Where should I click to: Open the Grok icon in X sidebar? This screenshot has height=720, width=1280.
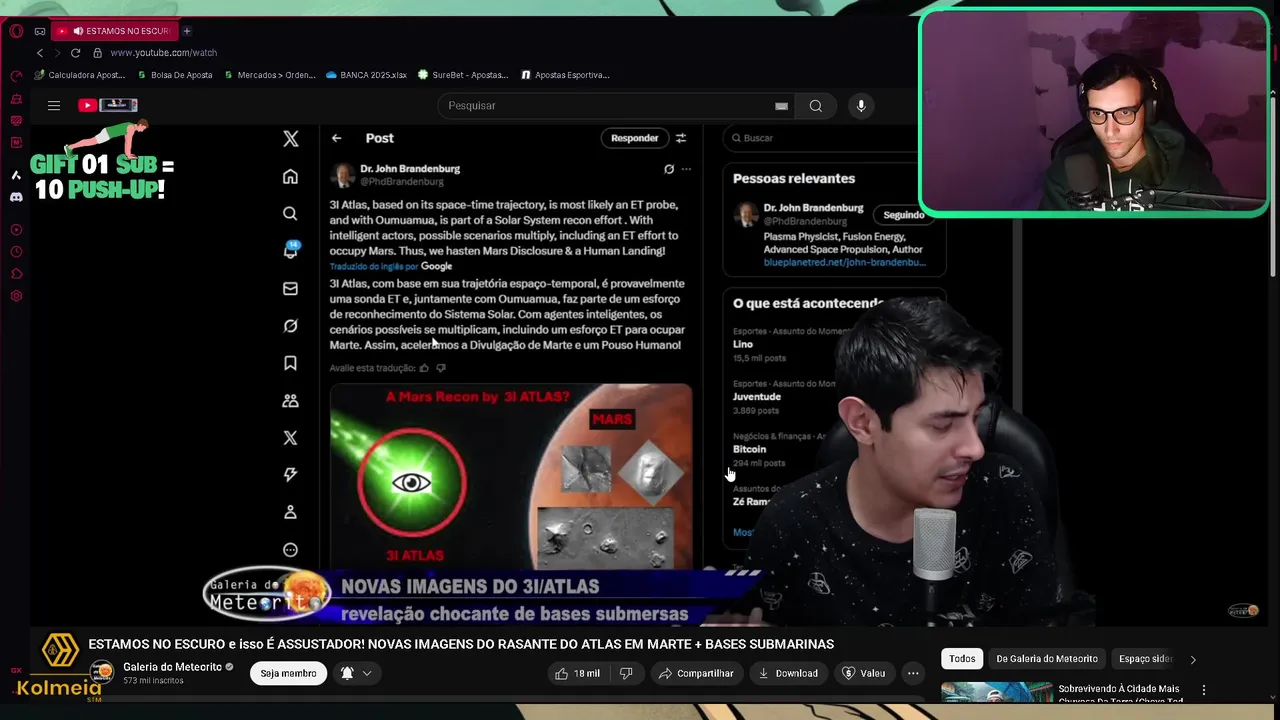click(290, 326)
